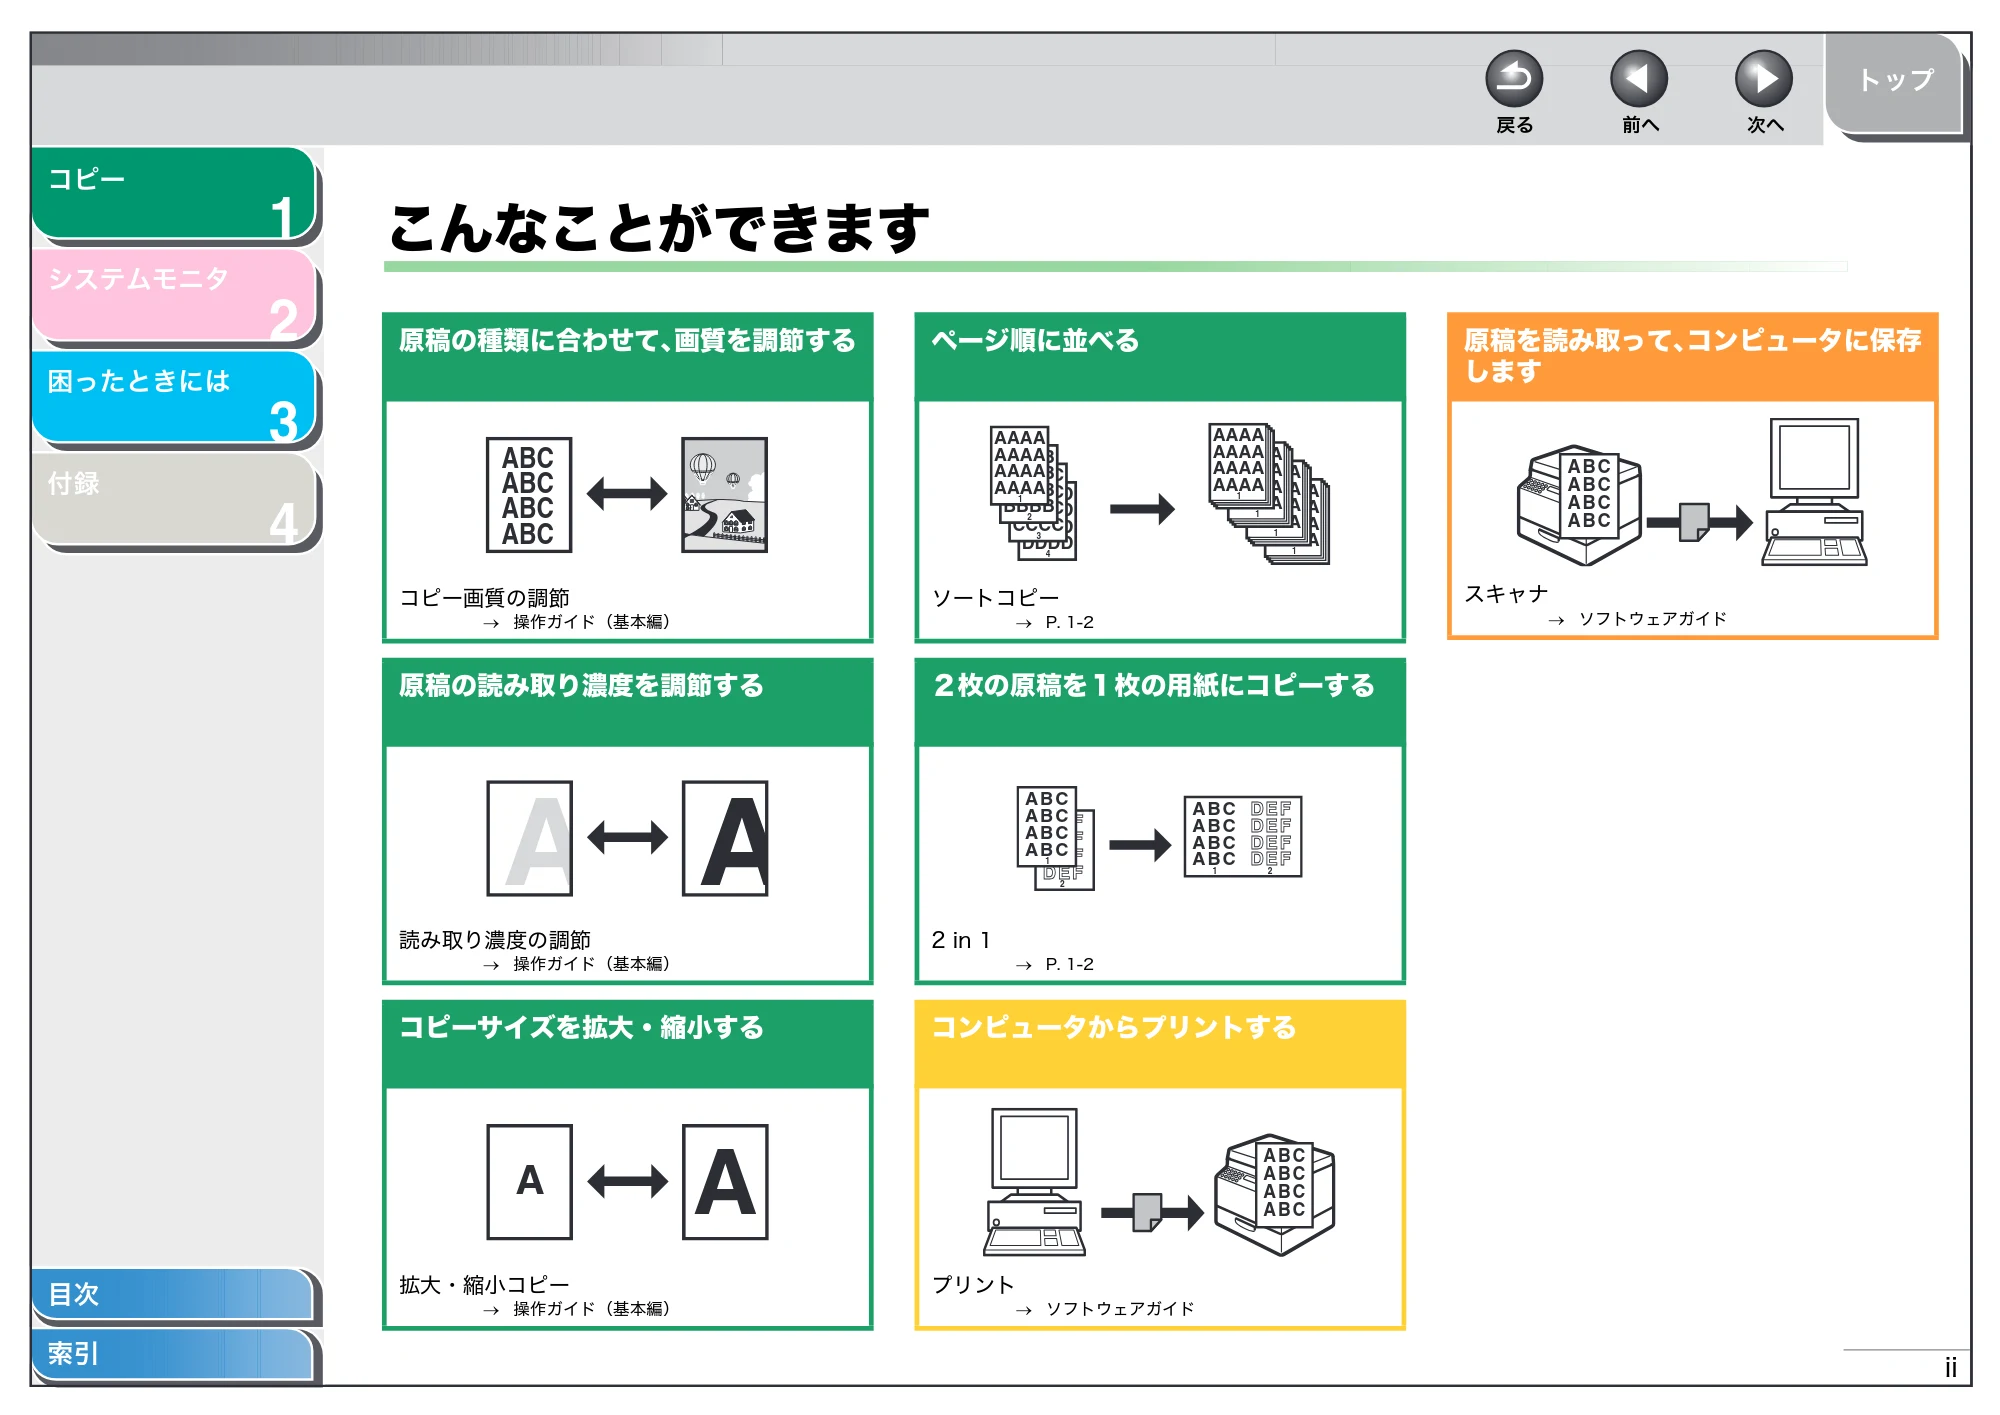Select the システムモニタ chapter 2 tab
Image resolution: width=2000 pixels, height=1415 pixels.
click(174, 295)
